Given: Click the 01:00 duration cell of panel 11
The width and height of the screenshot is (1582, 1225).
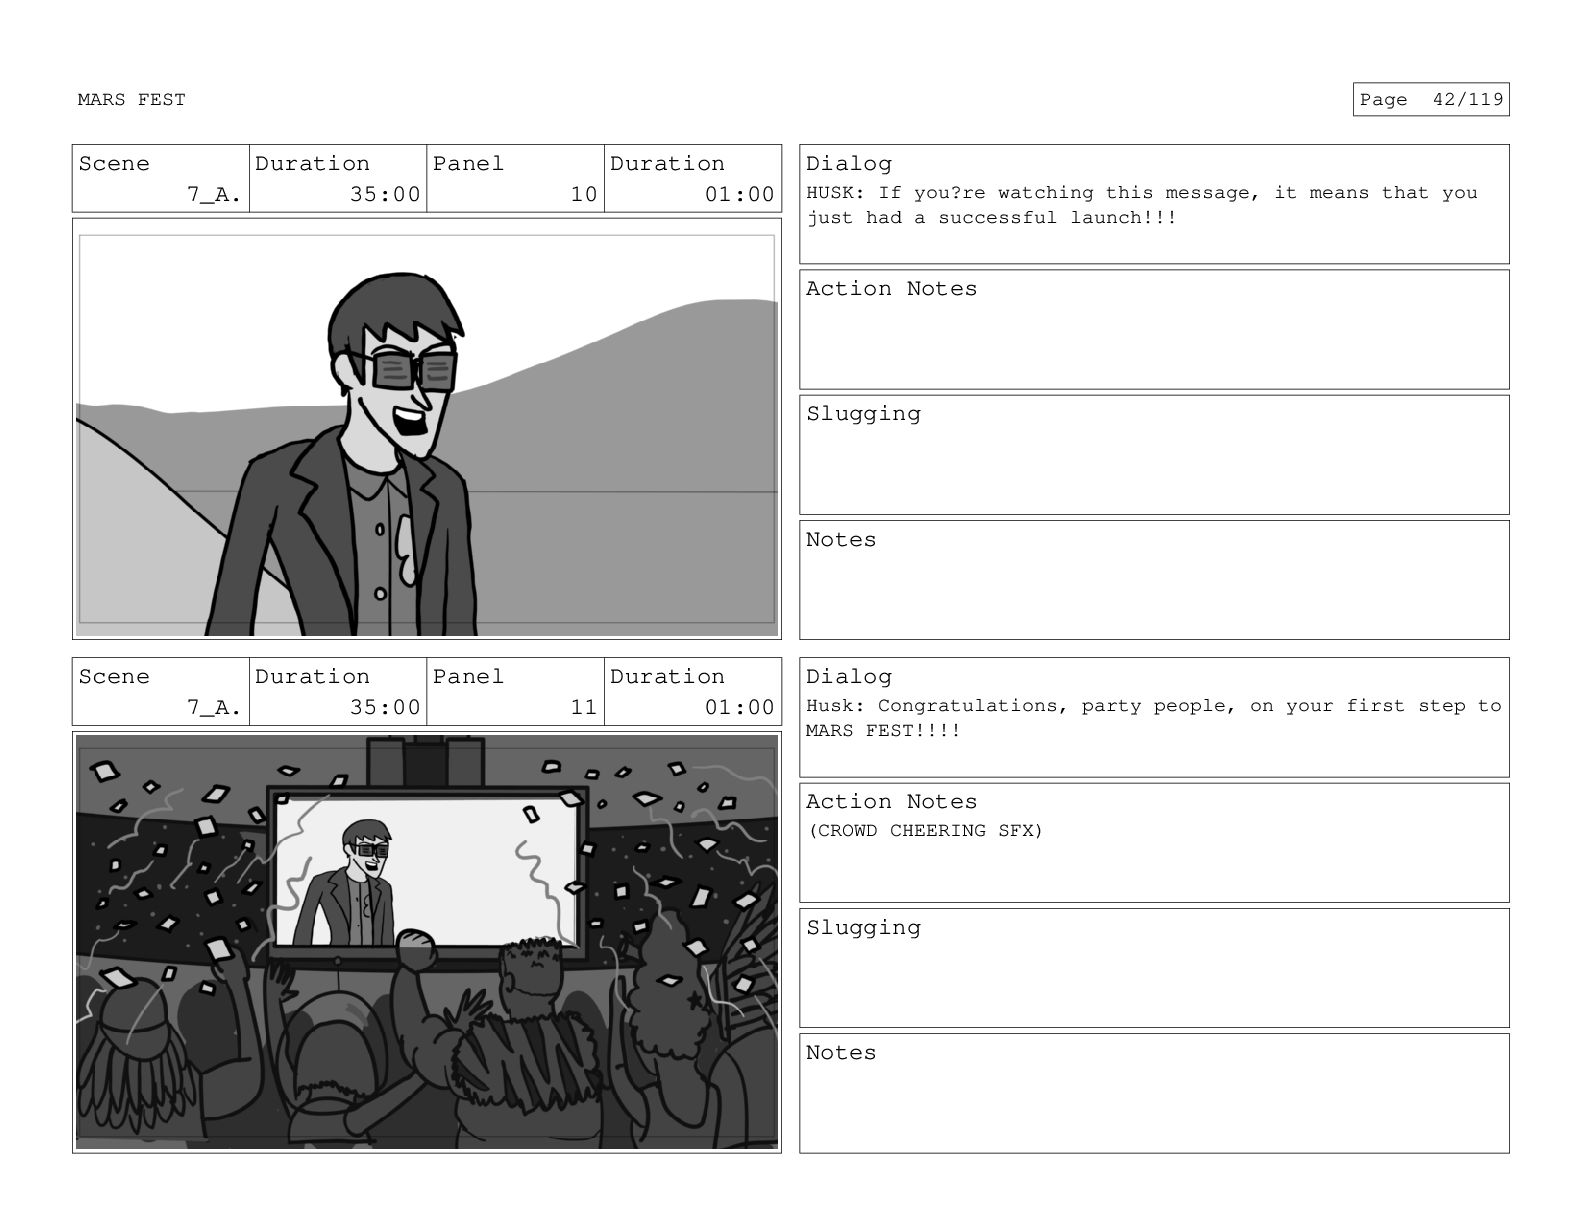Looking at the screenshot, I should click(x=693, y=692).
